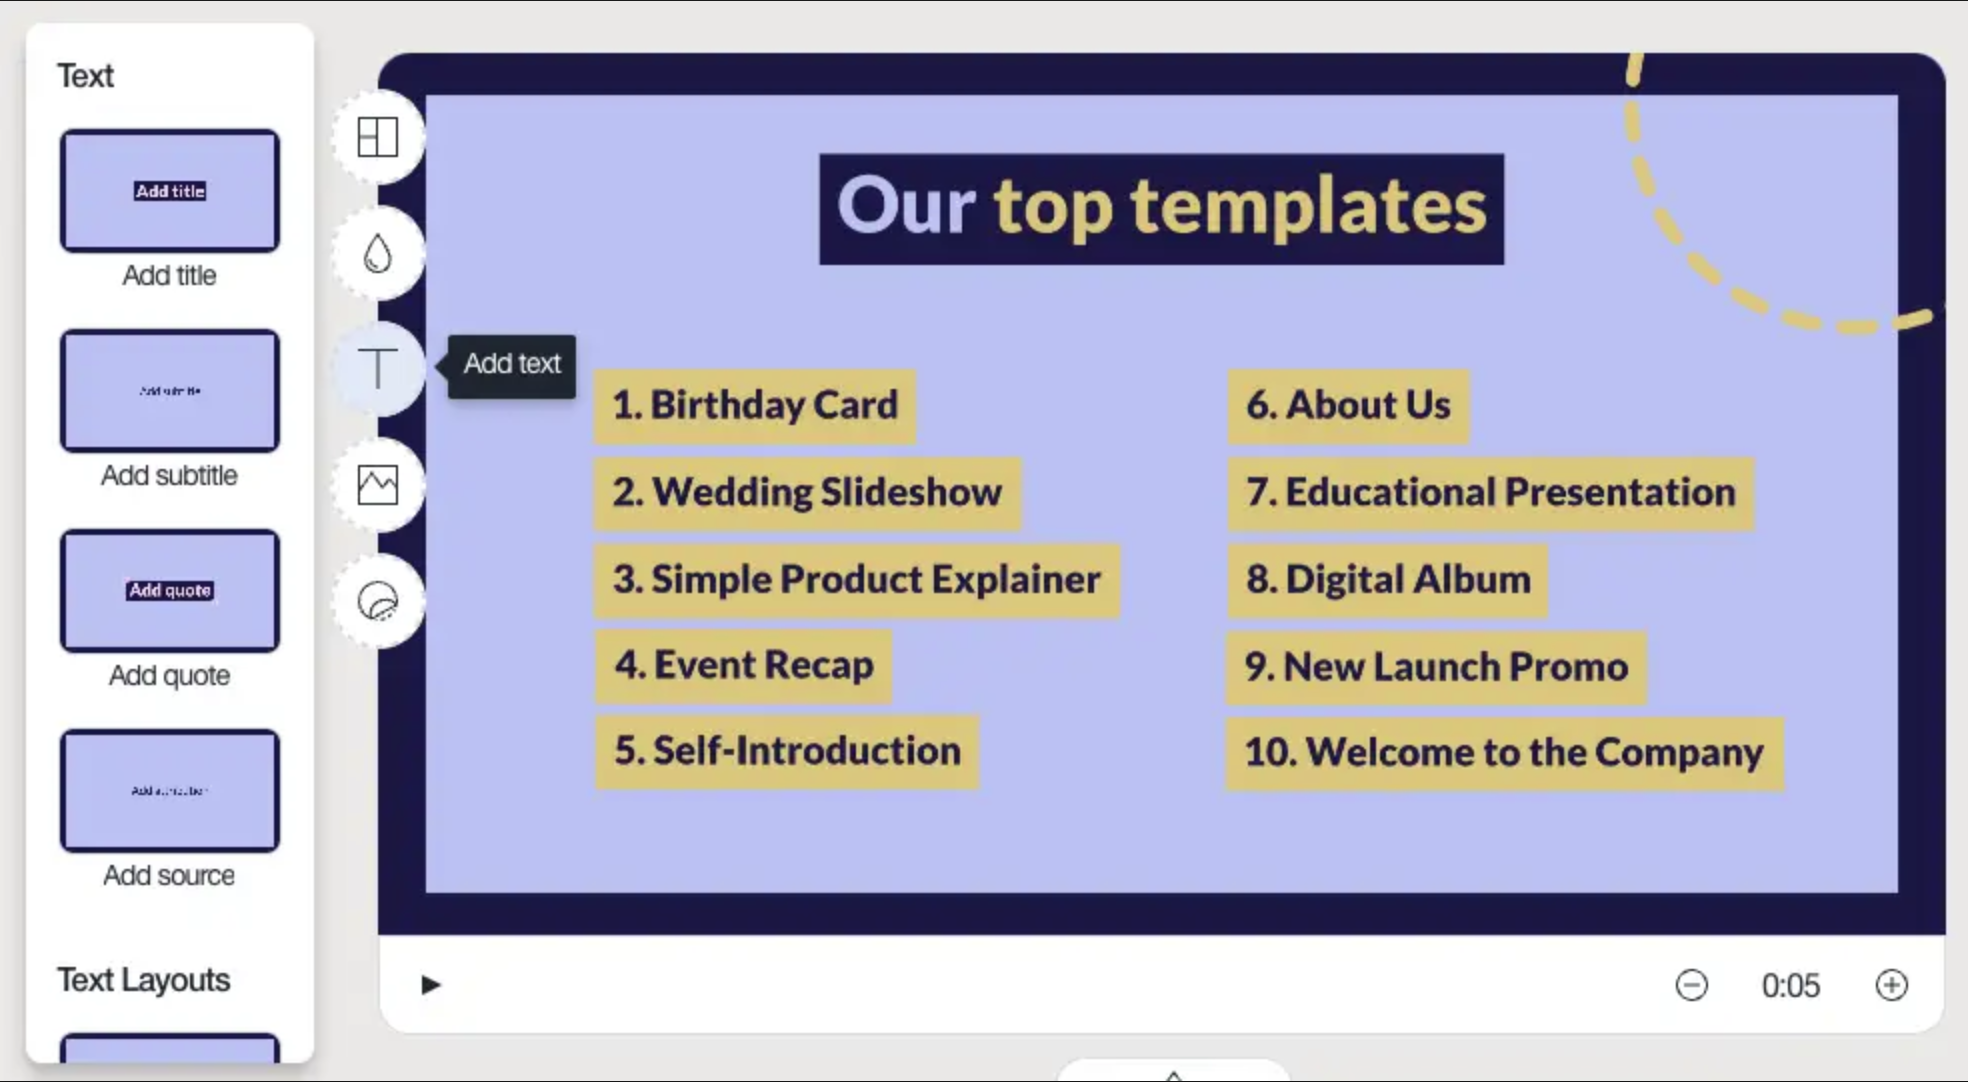
Task: Select the 2. Wedding Slideshow item
Action: click(807, 493)
